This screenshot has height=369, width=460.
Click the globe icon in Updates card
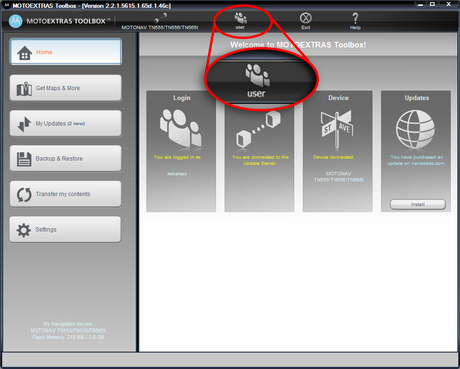pyautogui.click(x=415, y=129)
